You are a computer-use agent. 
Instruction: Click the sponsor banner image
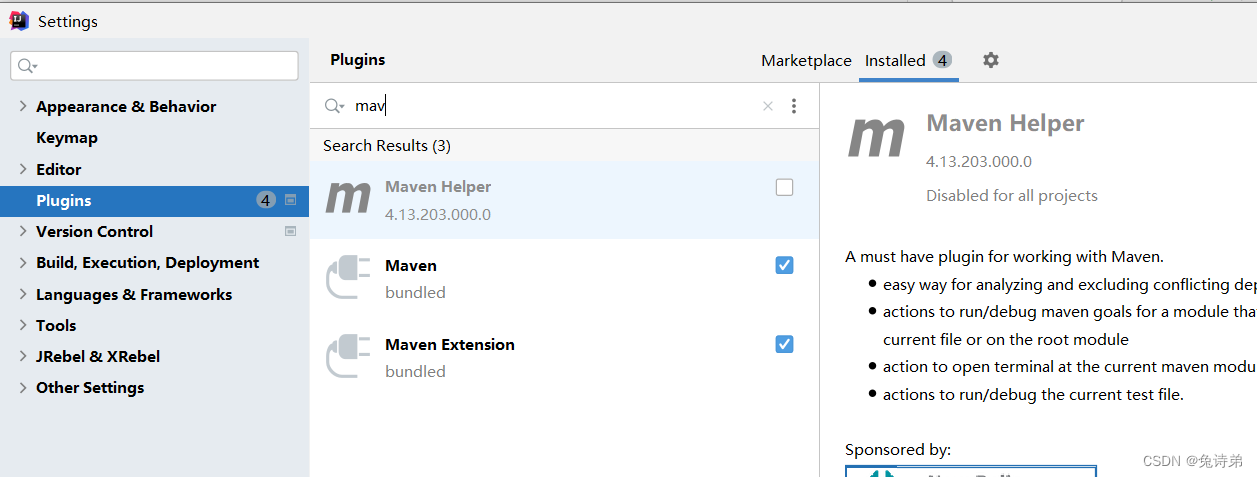pyautogui.click(x=971, y=471)
